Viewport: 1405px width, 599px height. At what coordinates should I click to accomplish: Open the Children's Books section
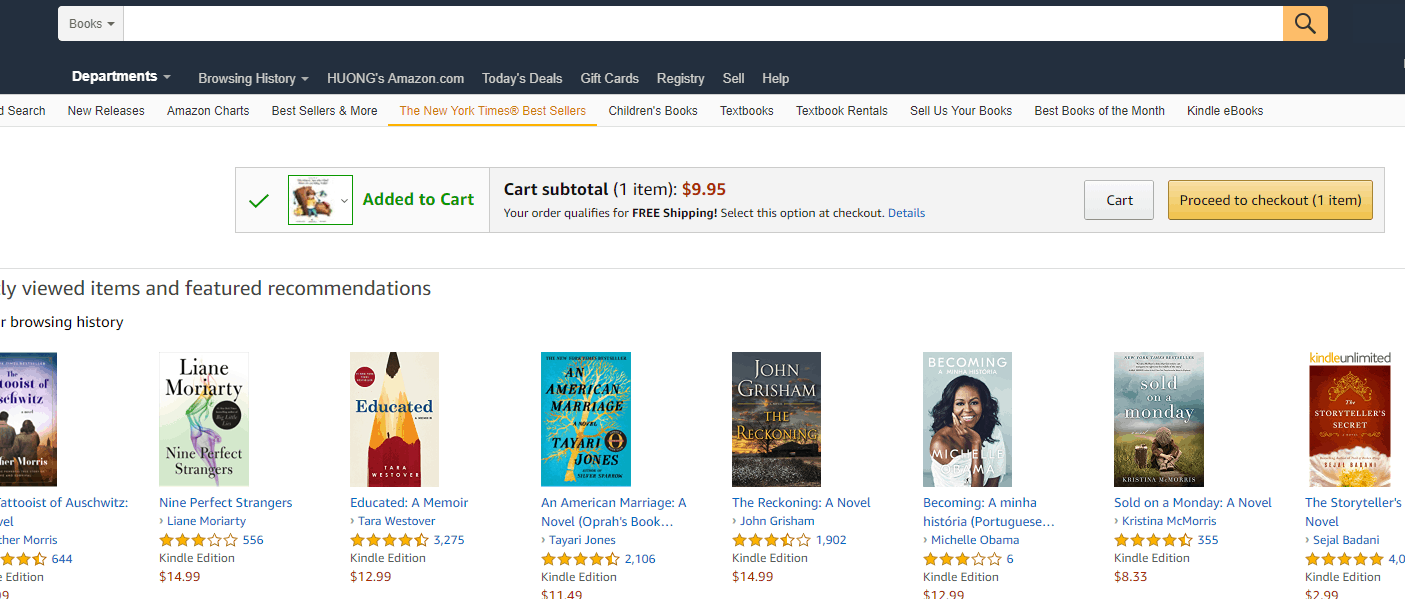(x=652, y=110)
